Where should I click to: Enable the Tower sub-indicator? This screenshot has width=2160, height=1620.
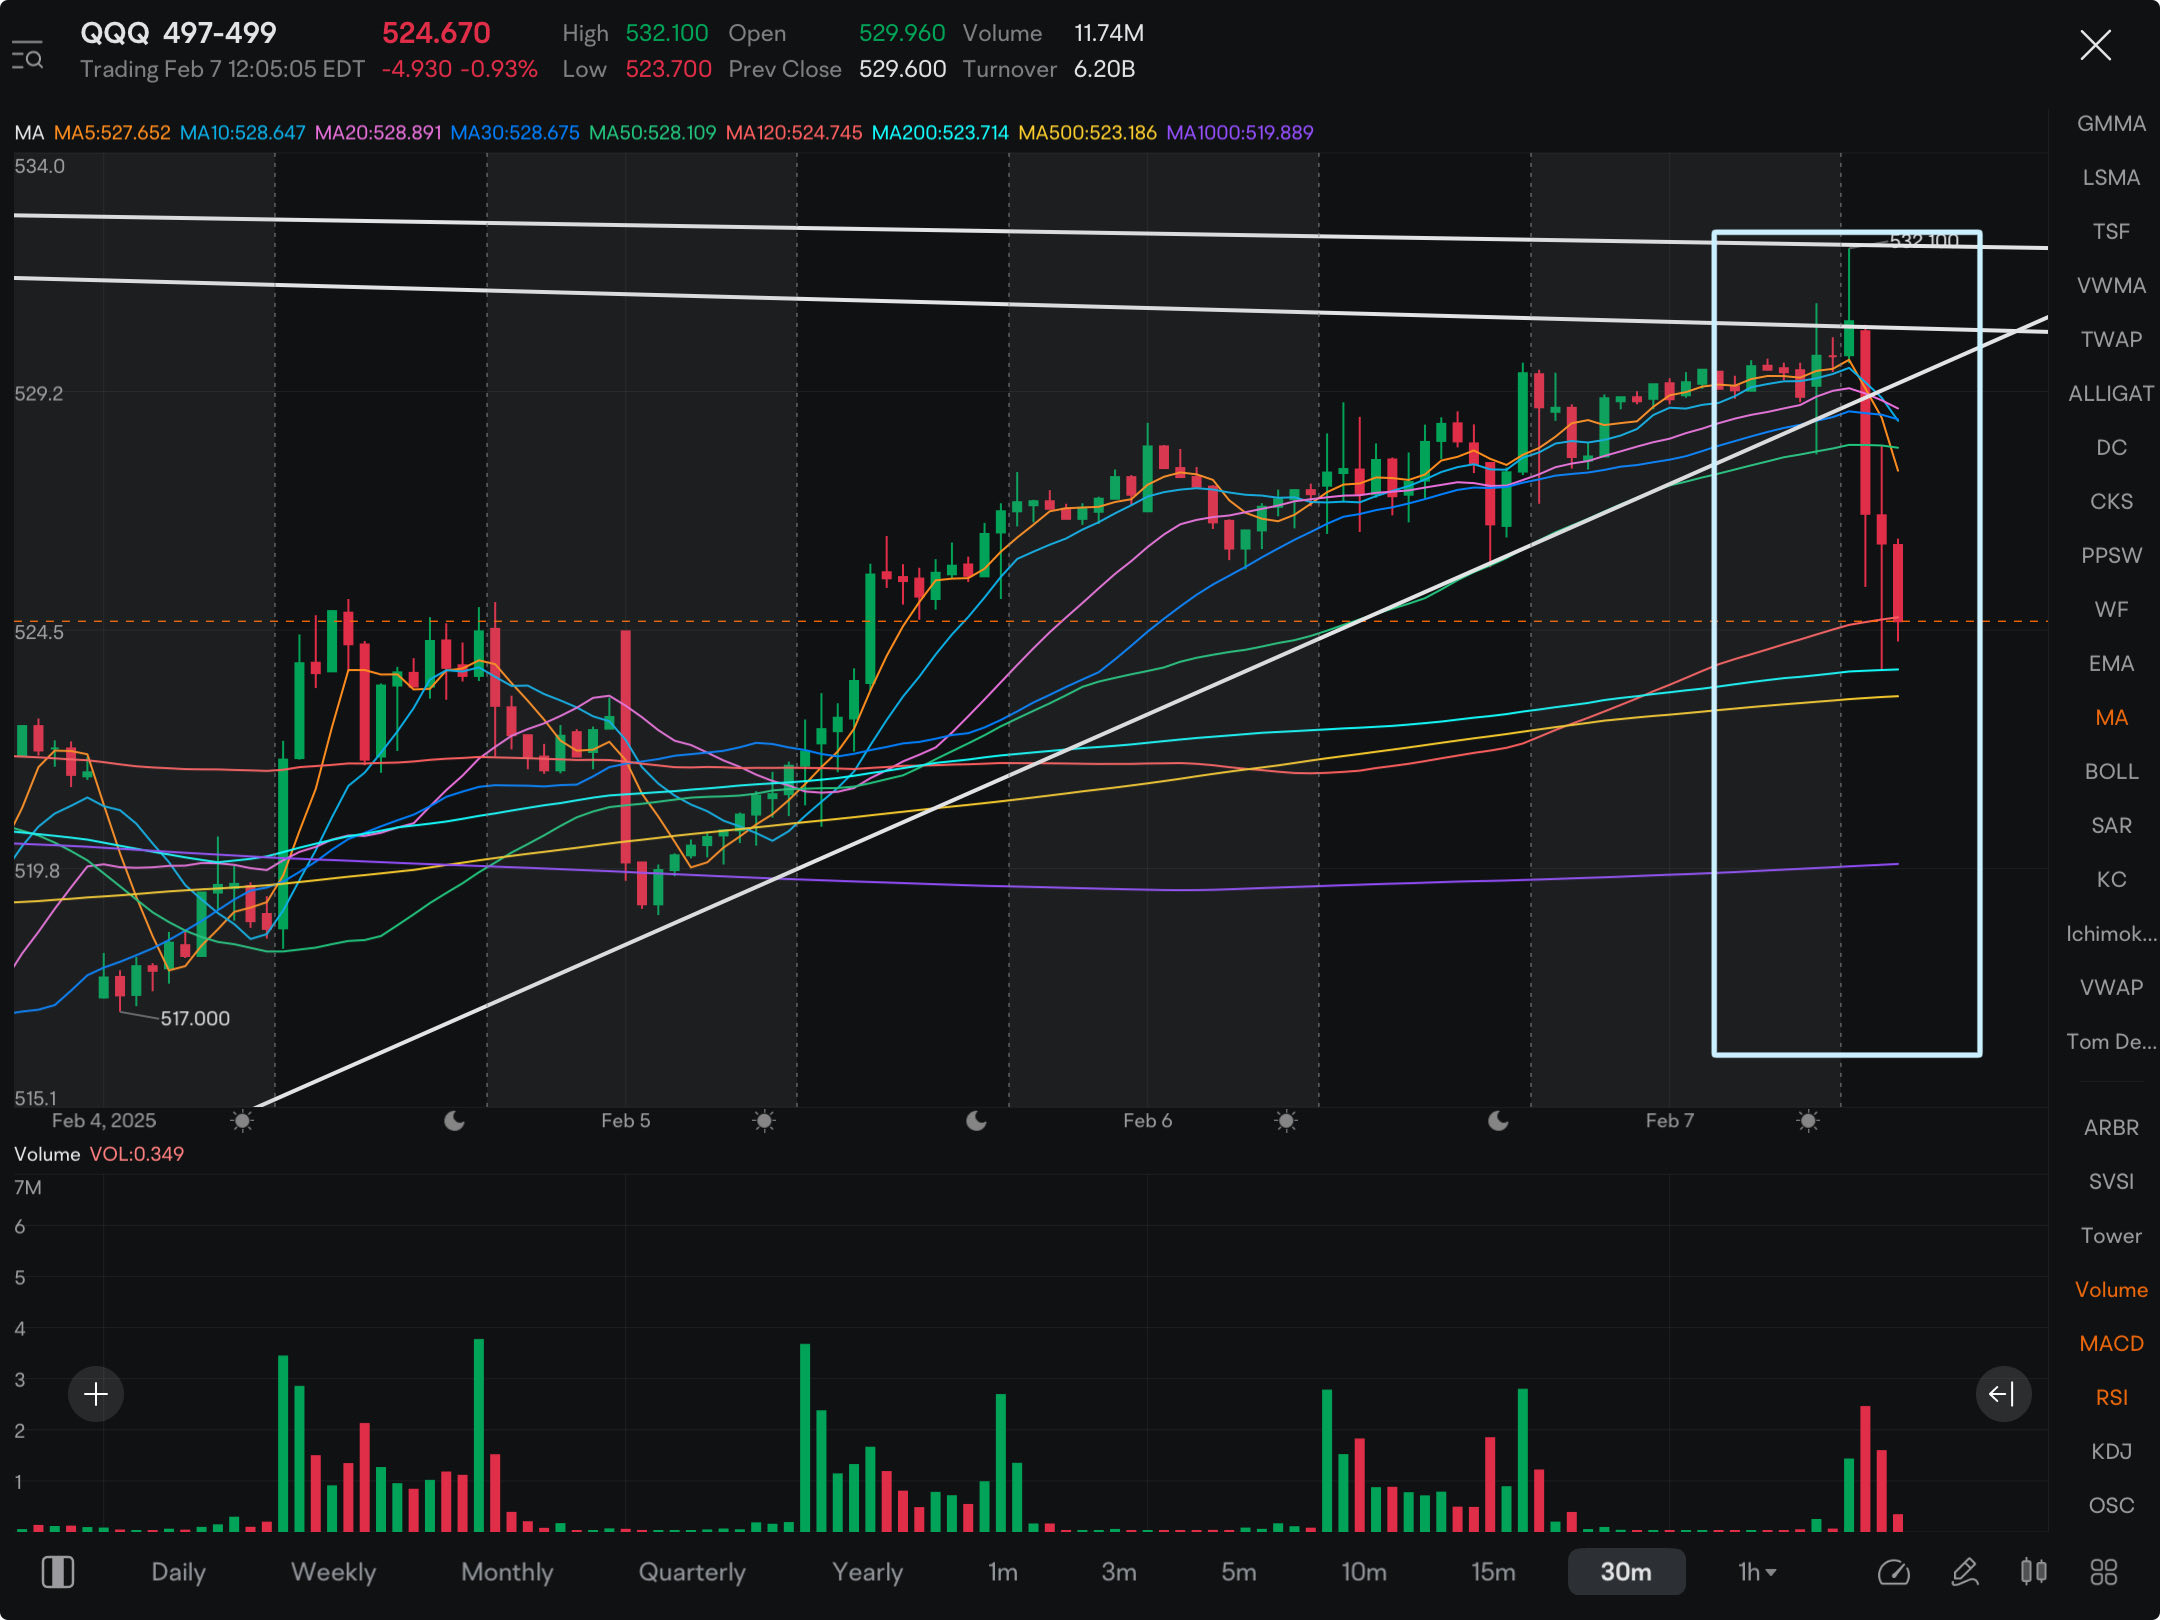tap(2111, 1236)
